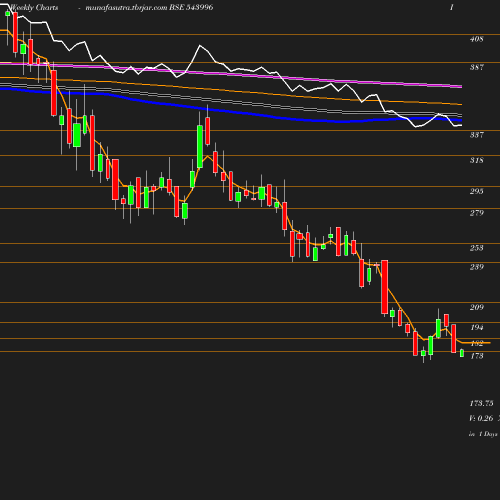Image resolution: width=500 pixels, height=500 pixels.
Task: Click the tall red candle spanning 239 to 209
Action: (384, 287)
